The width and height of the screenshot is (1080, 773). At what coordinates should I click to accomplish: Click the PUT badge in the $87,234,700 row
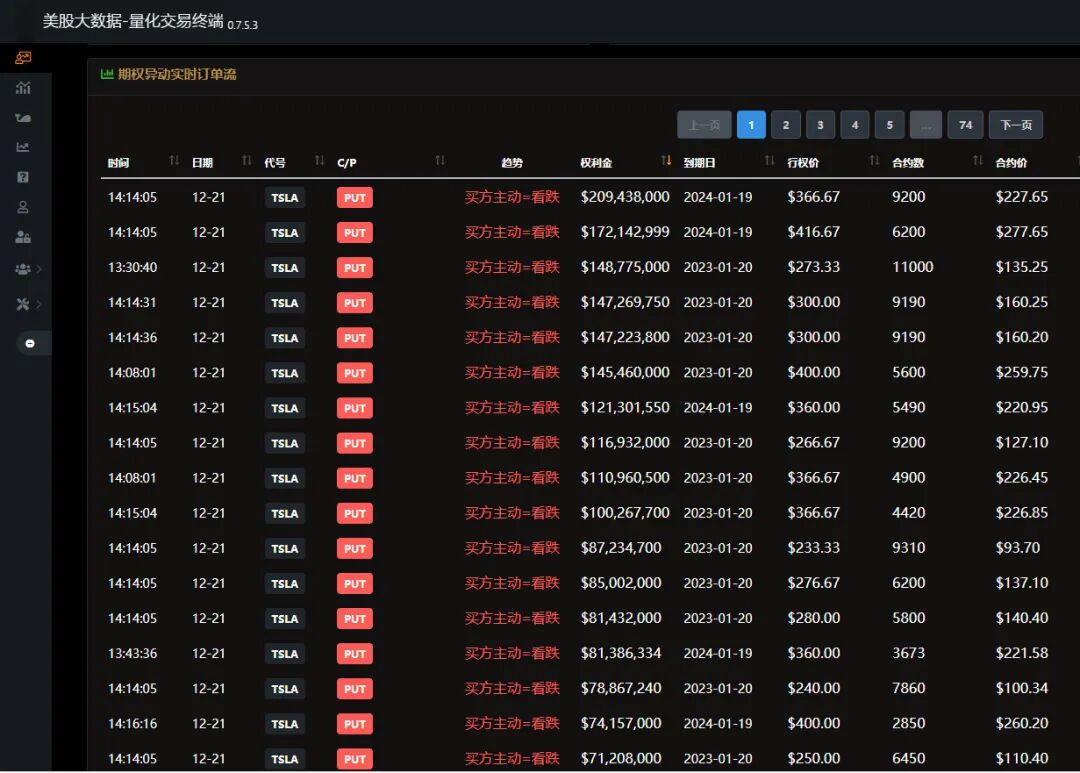point(355,549)
